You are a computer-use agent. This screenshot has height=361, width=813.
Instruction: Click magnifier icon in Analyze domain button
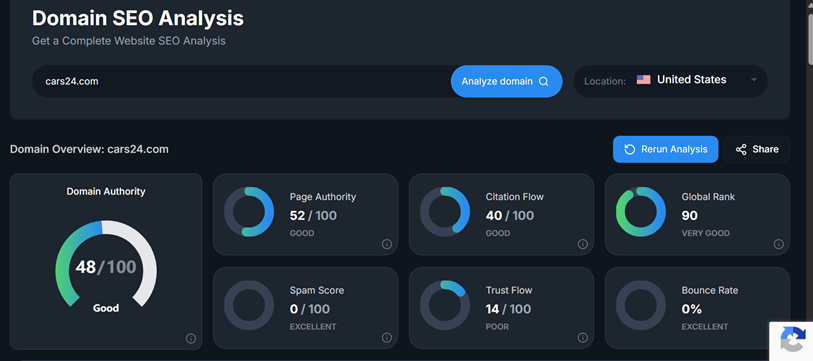click(x=543, y=81)
